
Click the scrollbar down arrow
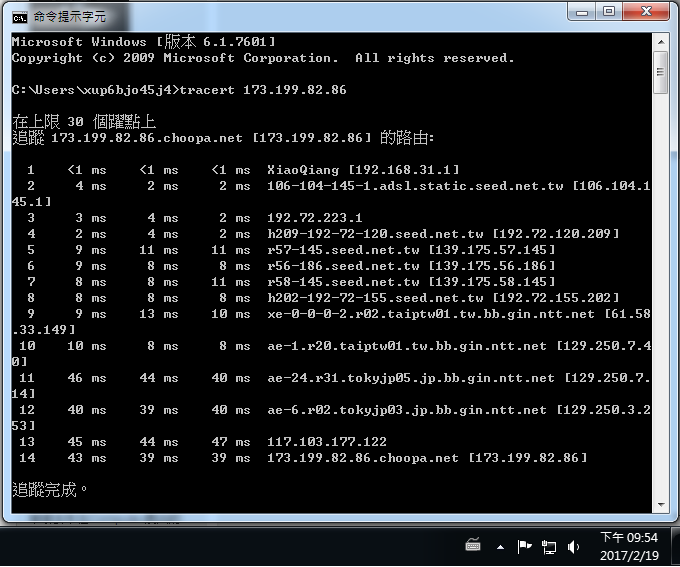tap(661, 505)
